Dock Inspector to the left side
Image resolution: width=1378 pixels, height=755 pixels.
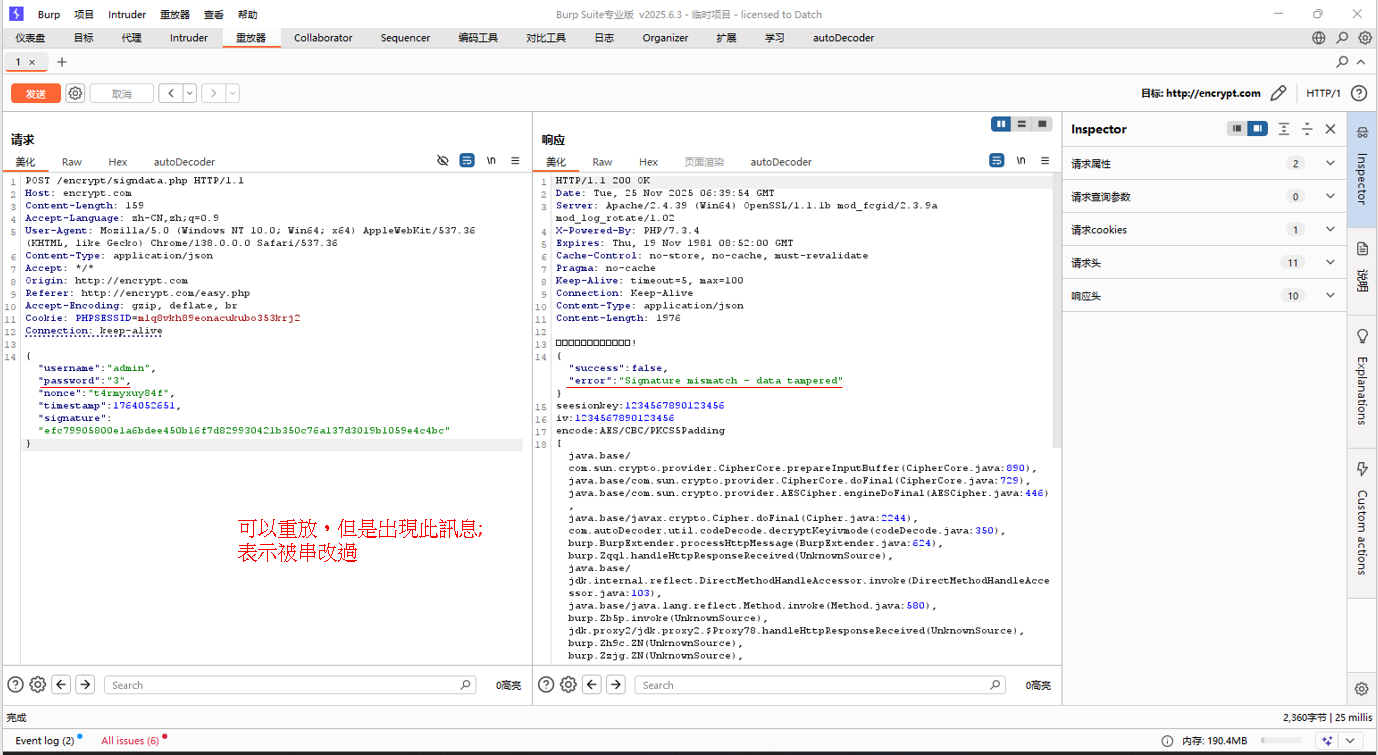click(1237, 129)
